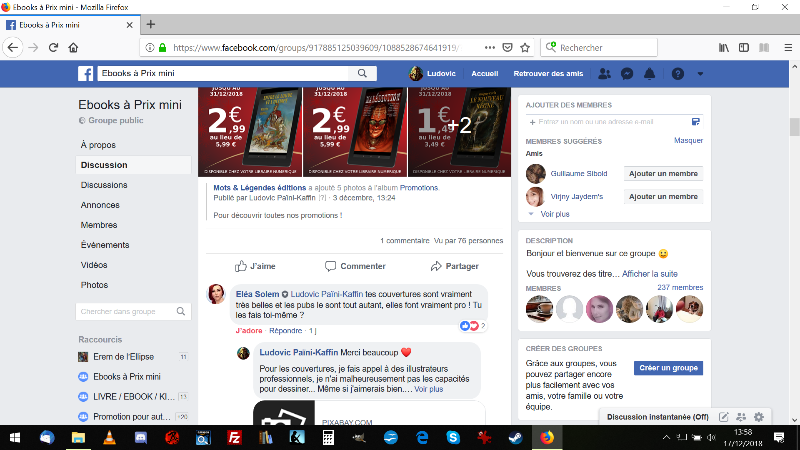The image size is (800, 450).
Task: Open the Facebook help question mark icon
Action: [x=678, y=74]
